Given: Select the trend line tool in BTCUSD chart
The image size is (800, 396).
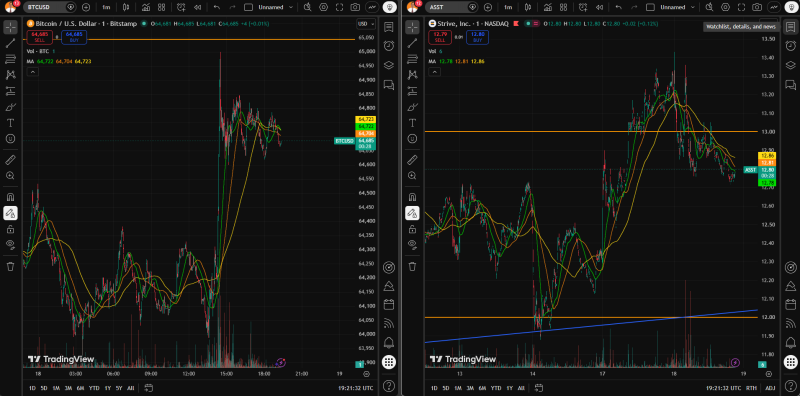Looking at the screenshot, I should click(x=10, y=43).
